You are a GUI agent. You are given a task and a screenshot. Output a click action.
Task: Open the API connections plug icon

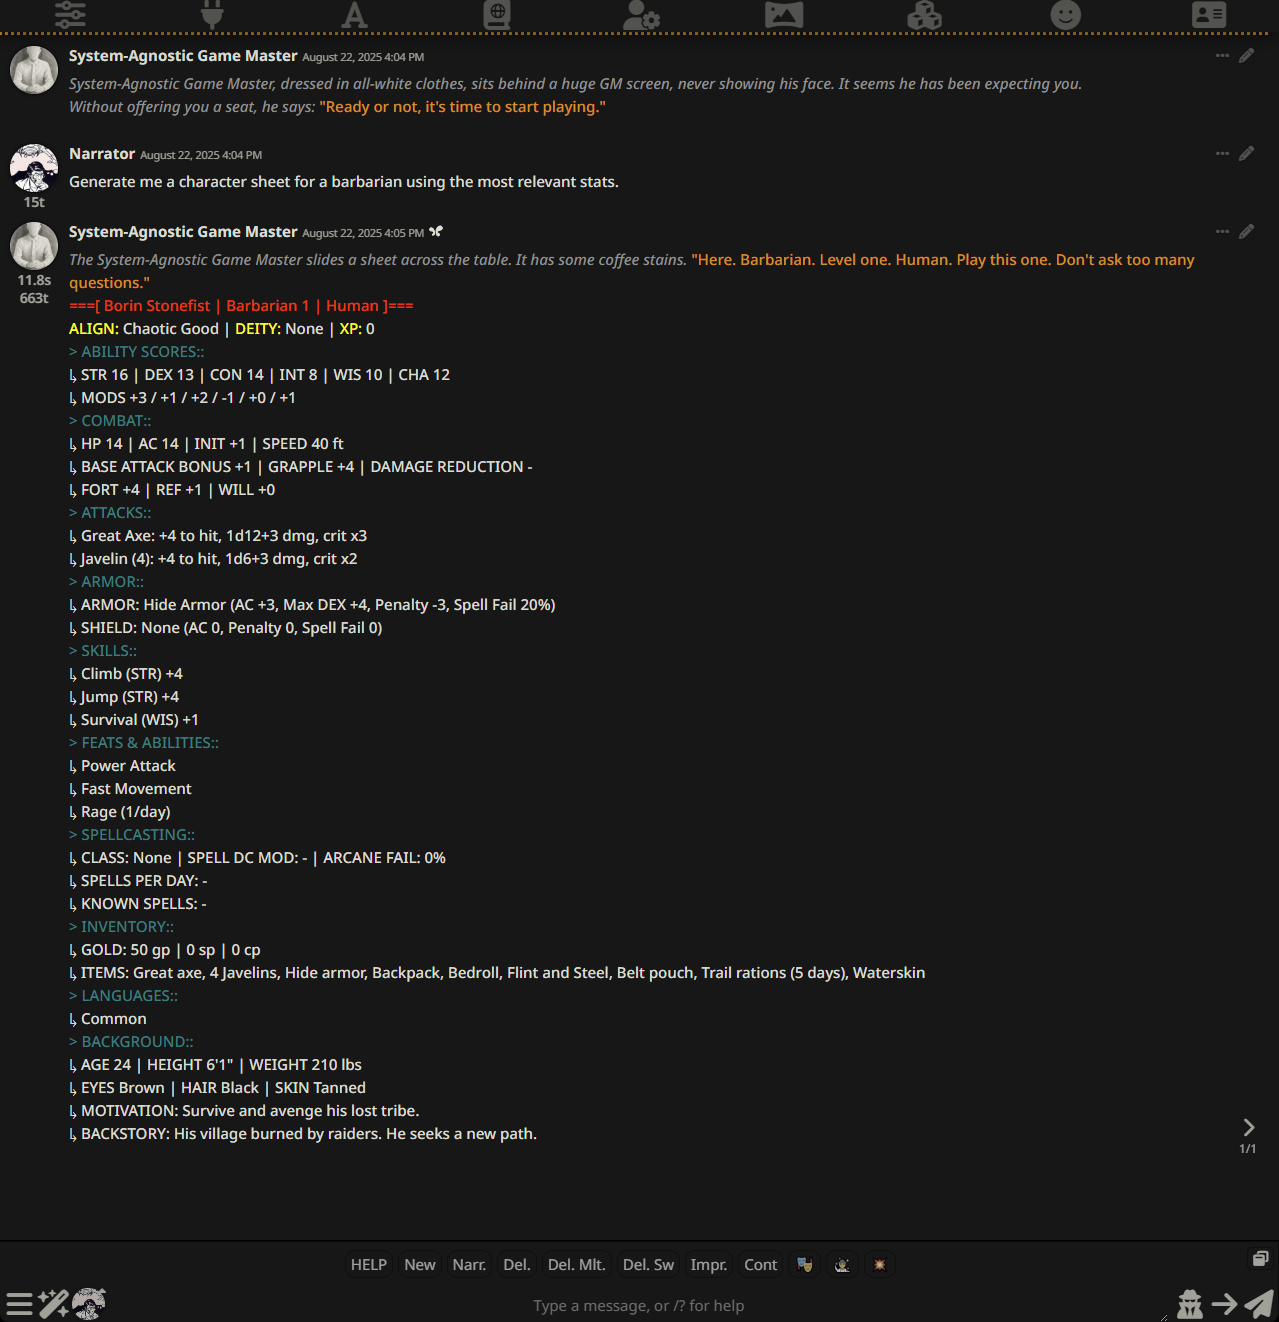tap(212, 14)
